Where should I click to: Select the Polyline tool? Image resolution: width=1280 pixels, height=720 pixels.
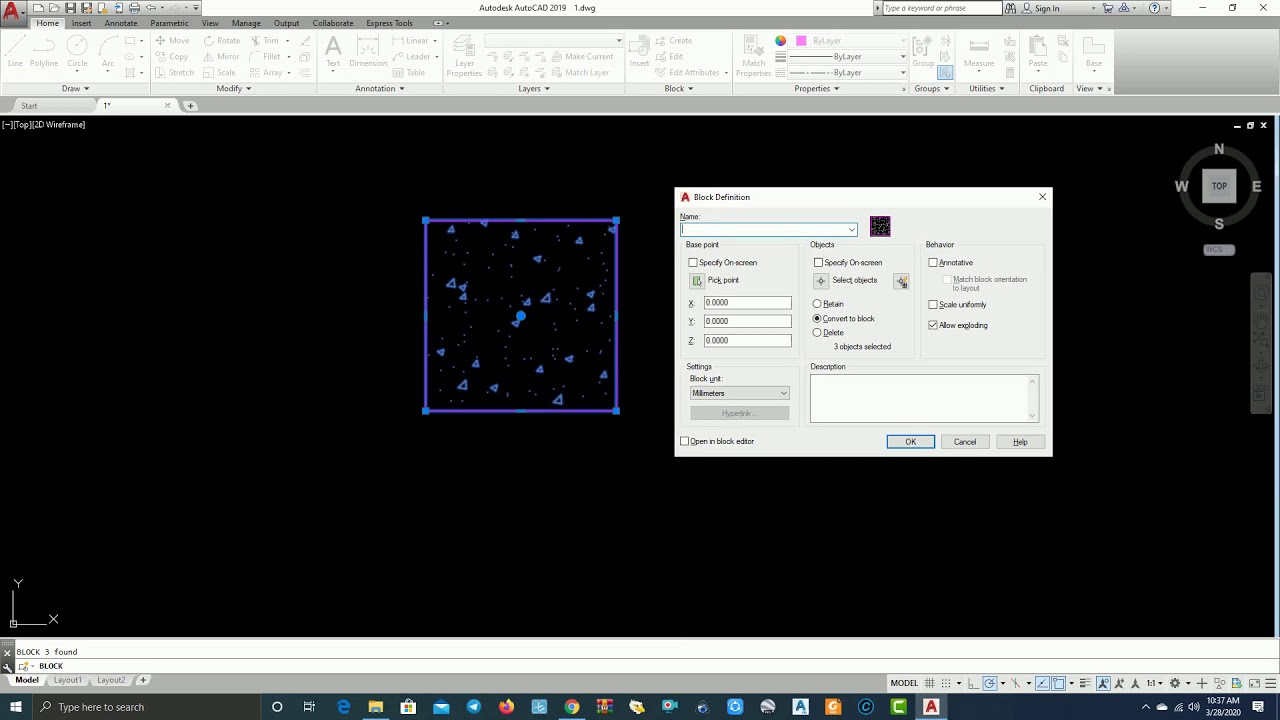pos(44,52)
